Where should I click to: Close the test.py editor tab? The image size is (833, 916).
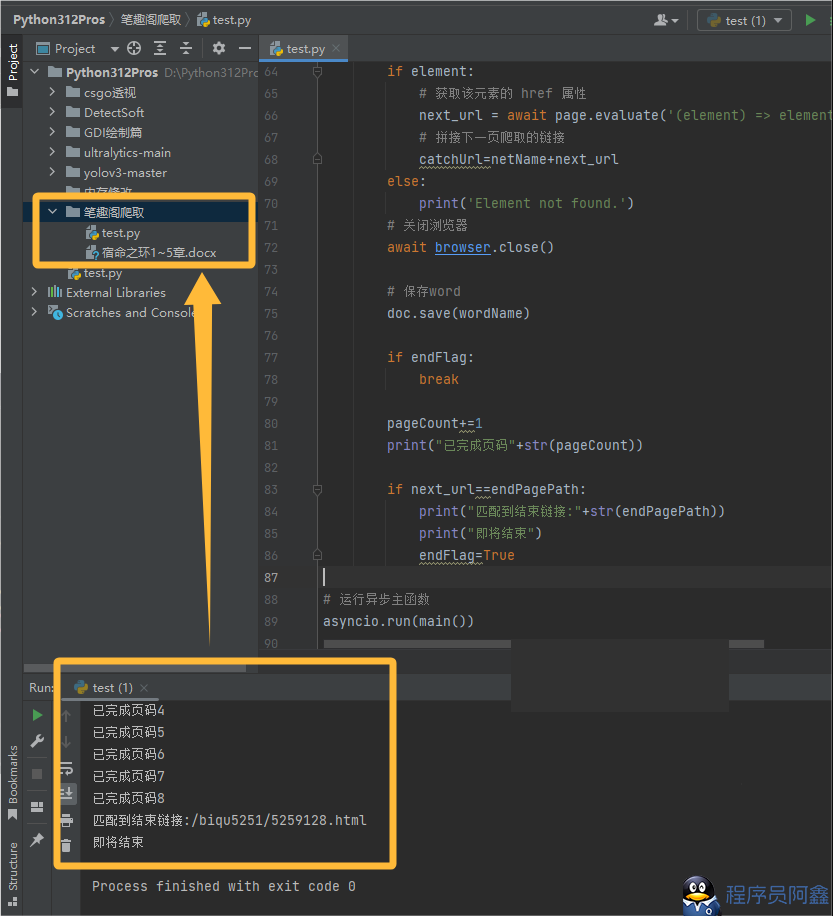[x=336, y=48]
